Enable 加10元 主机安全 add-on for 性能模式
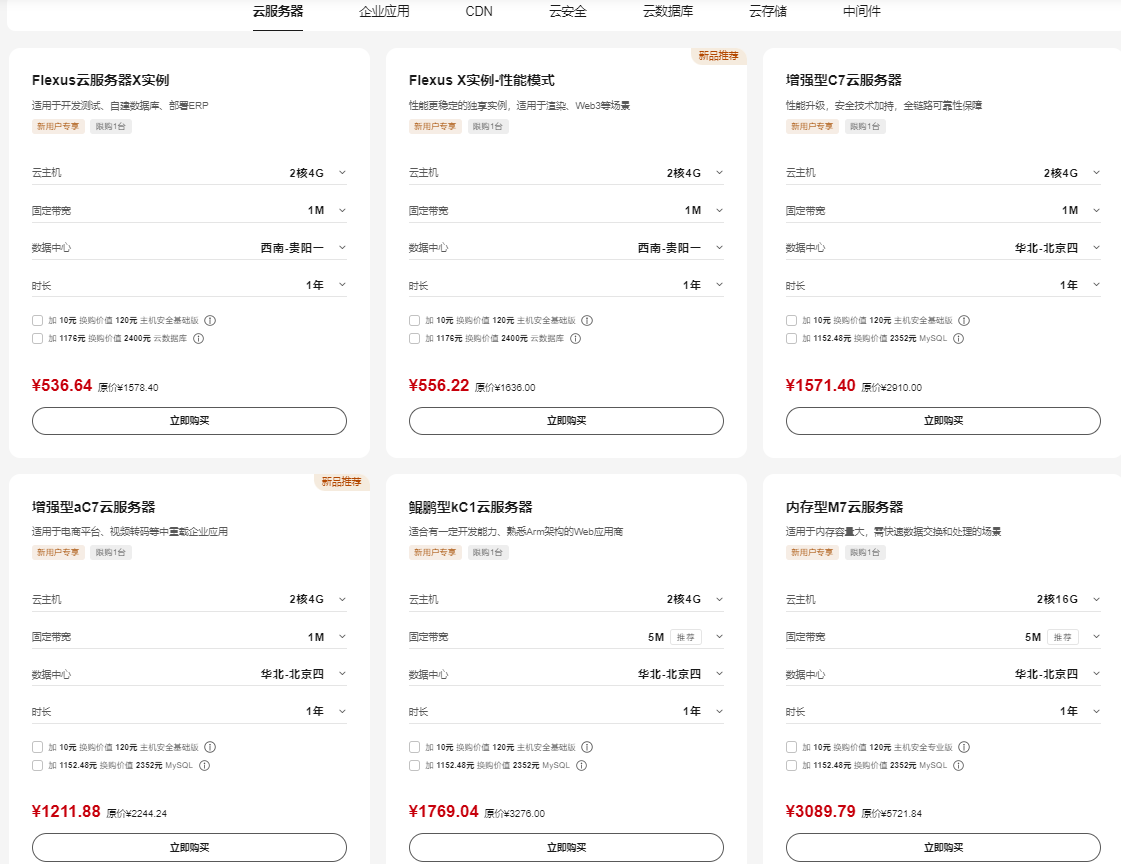The width and height of the screenshot is (1121, 864). 414,320
